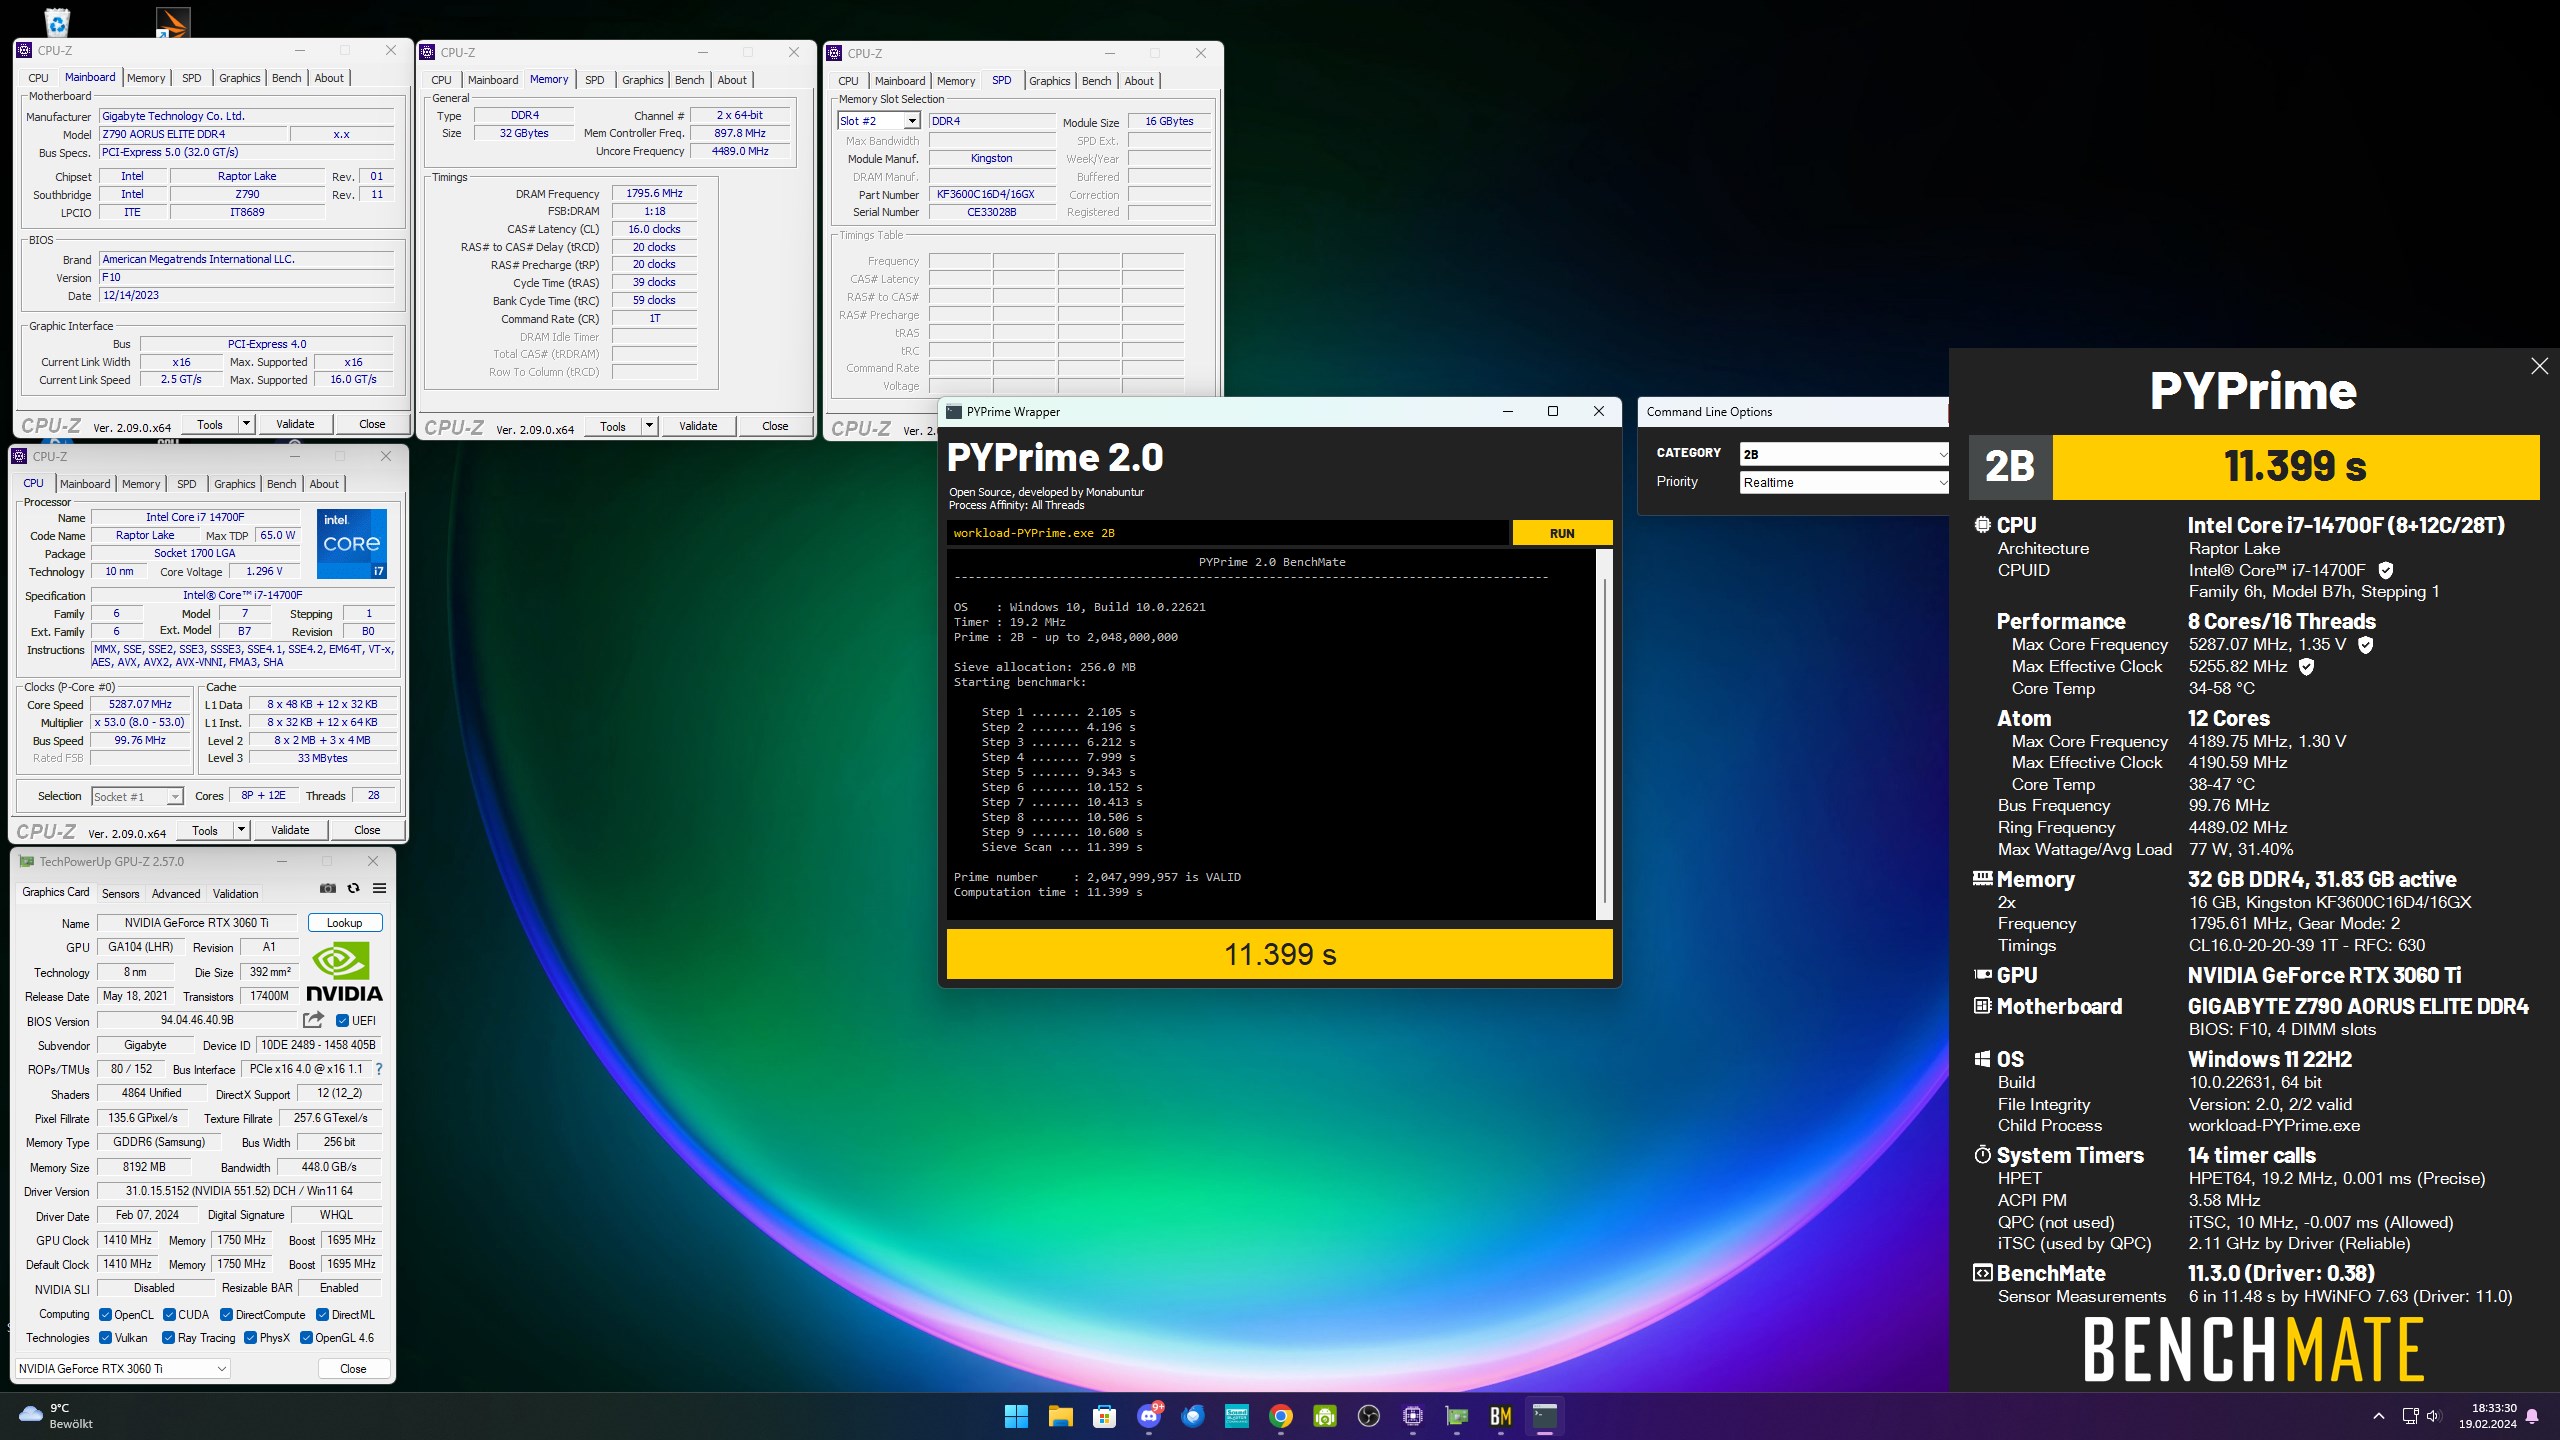
Task: Toggle the OpenCL checkbox in GPU-Z
Action: click(x=105, y=1315)
